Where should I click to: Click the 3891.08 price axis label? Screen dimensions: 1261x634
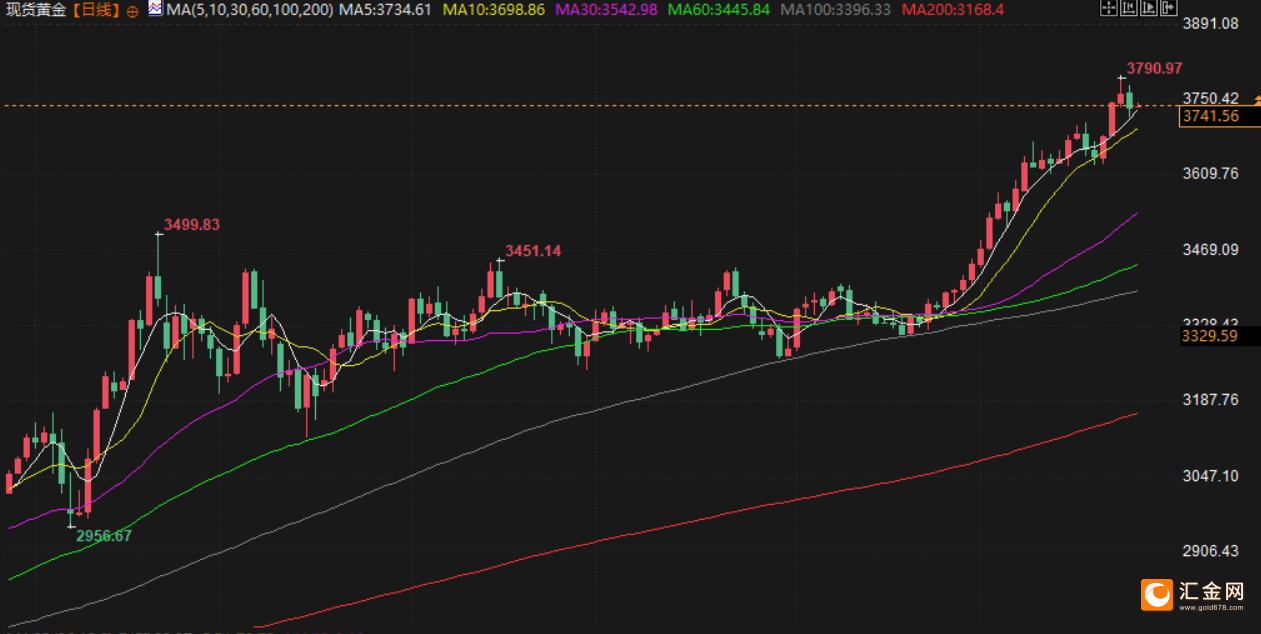pos(1210,23)
